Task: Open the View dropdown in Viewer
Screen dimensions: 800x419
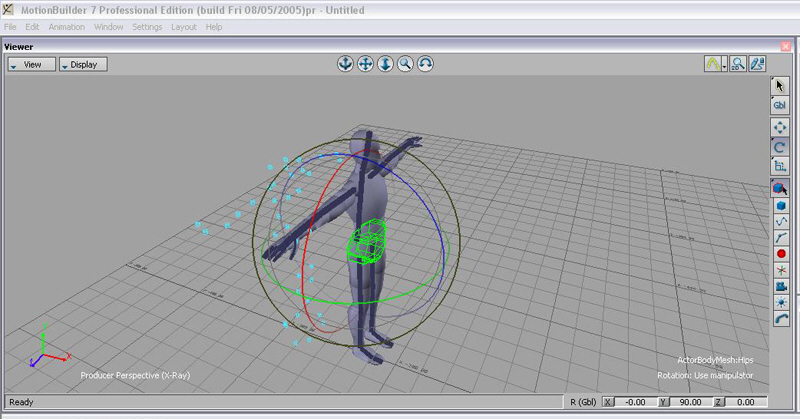Action: 30,64
